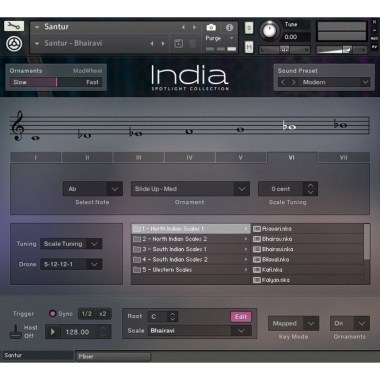This screenshot has height=380, width=380.
Task: Switch to scale degree tab IV
Action: pos(189,157)
